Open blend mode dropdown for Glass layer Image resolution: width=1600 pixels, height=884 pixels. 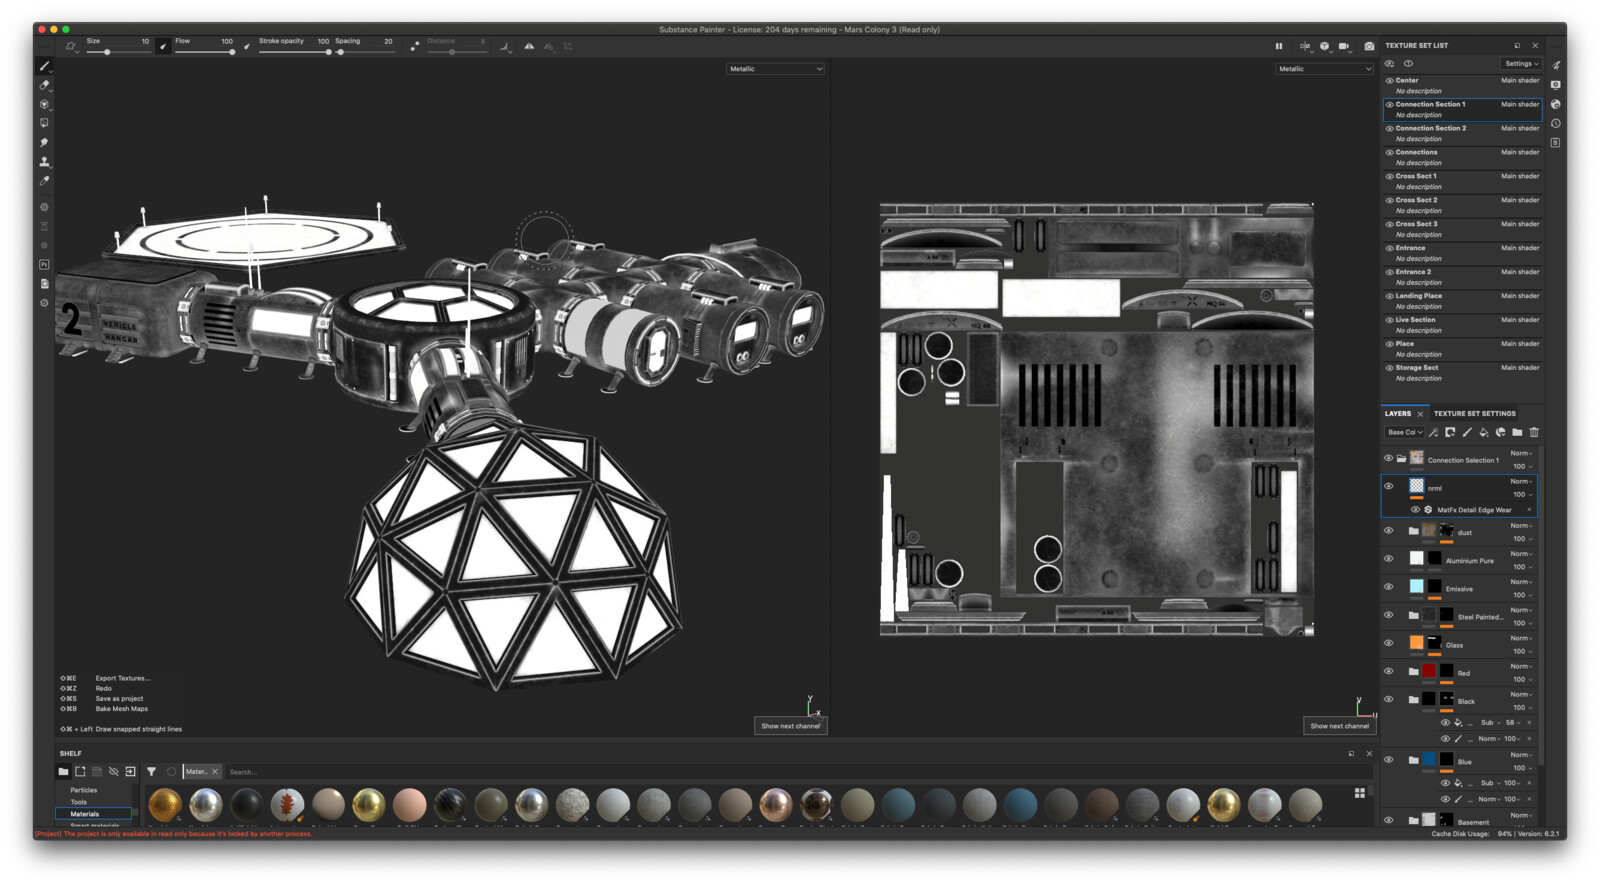click(1521, 638)
